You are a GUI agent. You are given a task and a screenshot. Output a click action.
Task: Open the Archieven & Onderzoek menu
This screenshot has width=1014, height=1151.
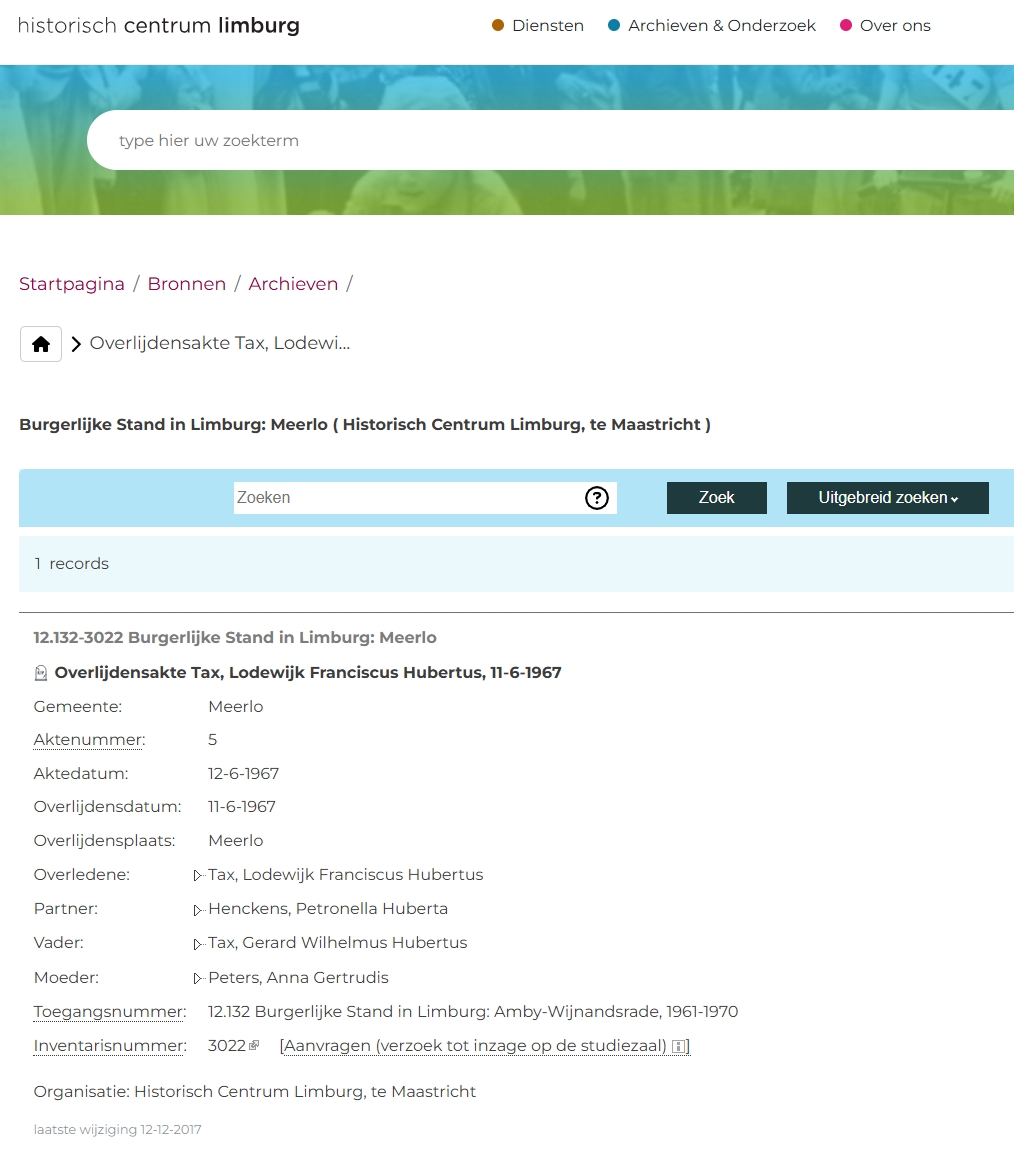[x=721, y=26]
